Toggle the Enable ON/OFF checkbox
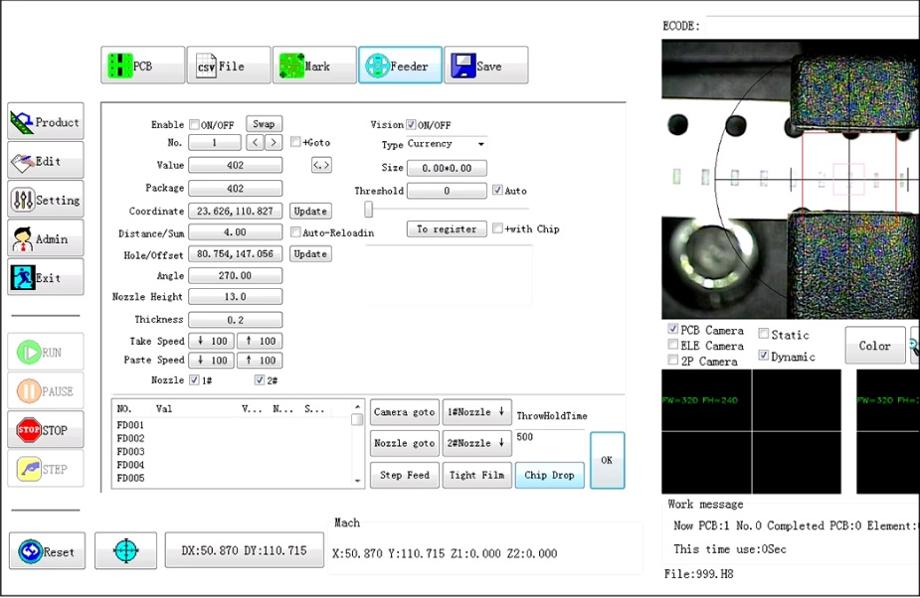The image size is (920, 598). [194, 125]
